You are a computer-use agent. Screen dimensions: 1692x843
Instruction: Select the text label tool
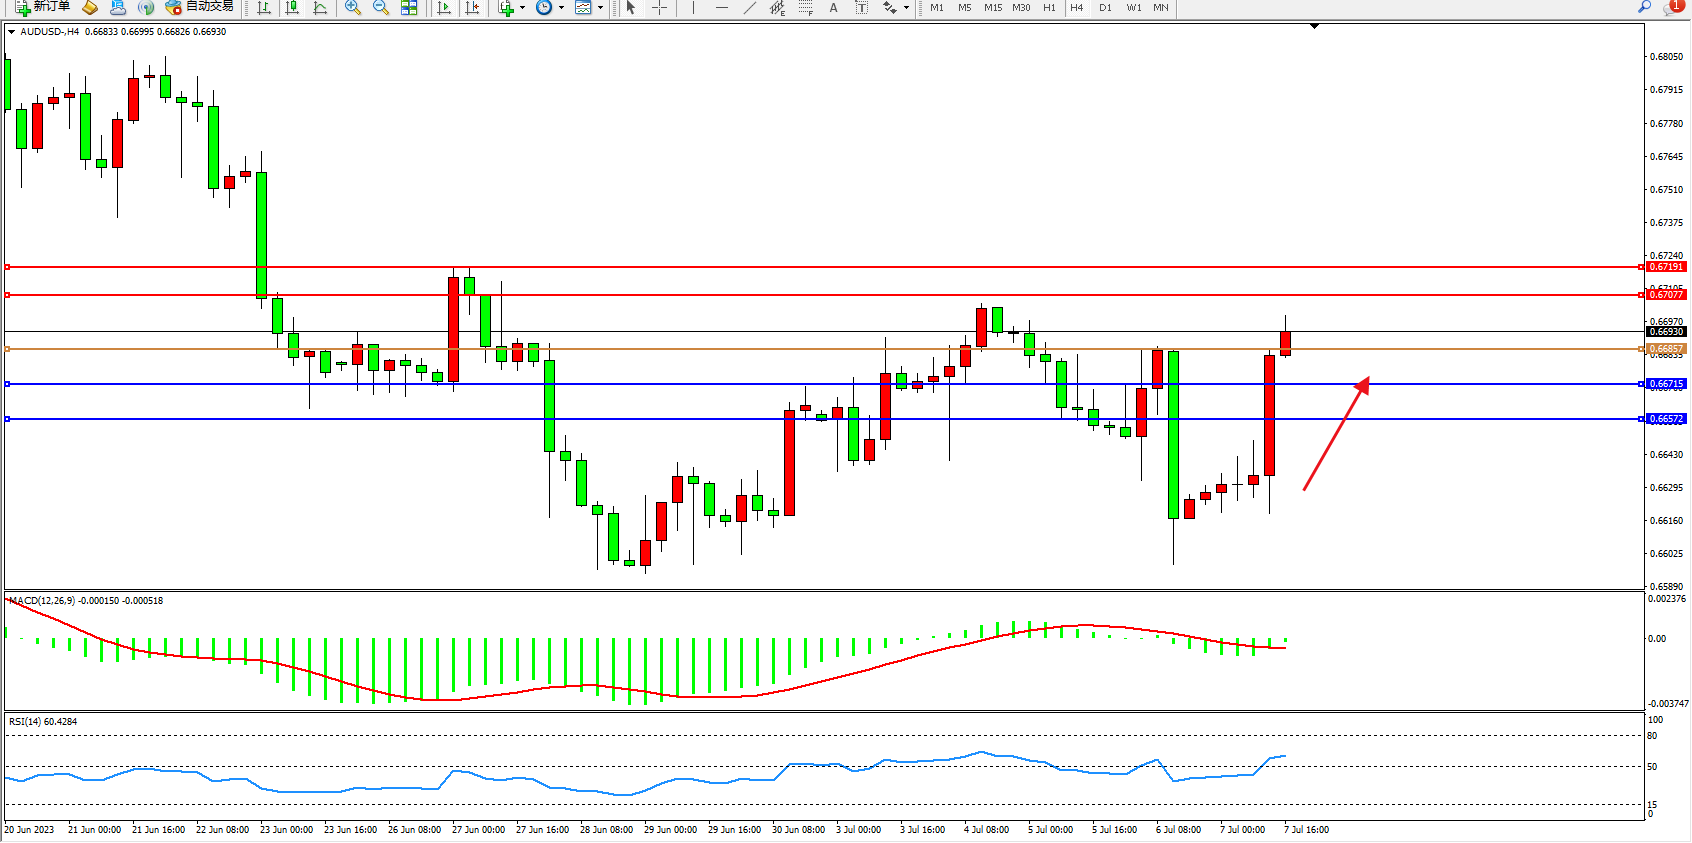861,8
